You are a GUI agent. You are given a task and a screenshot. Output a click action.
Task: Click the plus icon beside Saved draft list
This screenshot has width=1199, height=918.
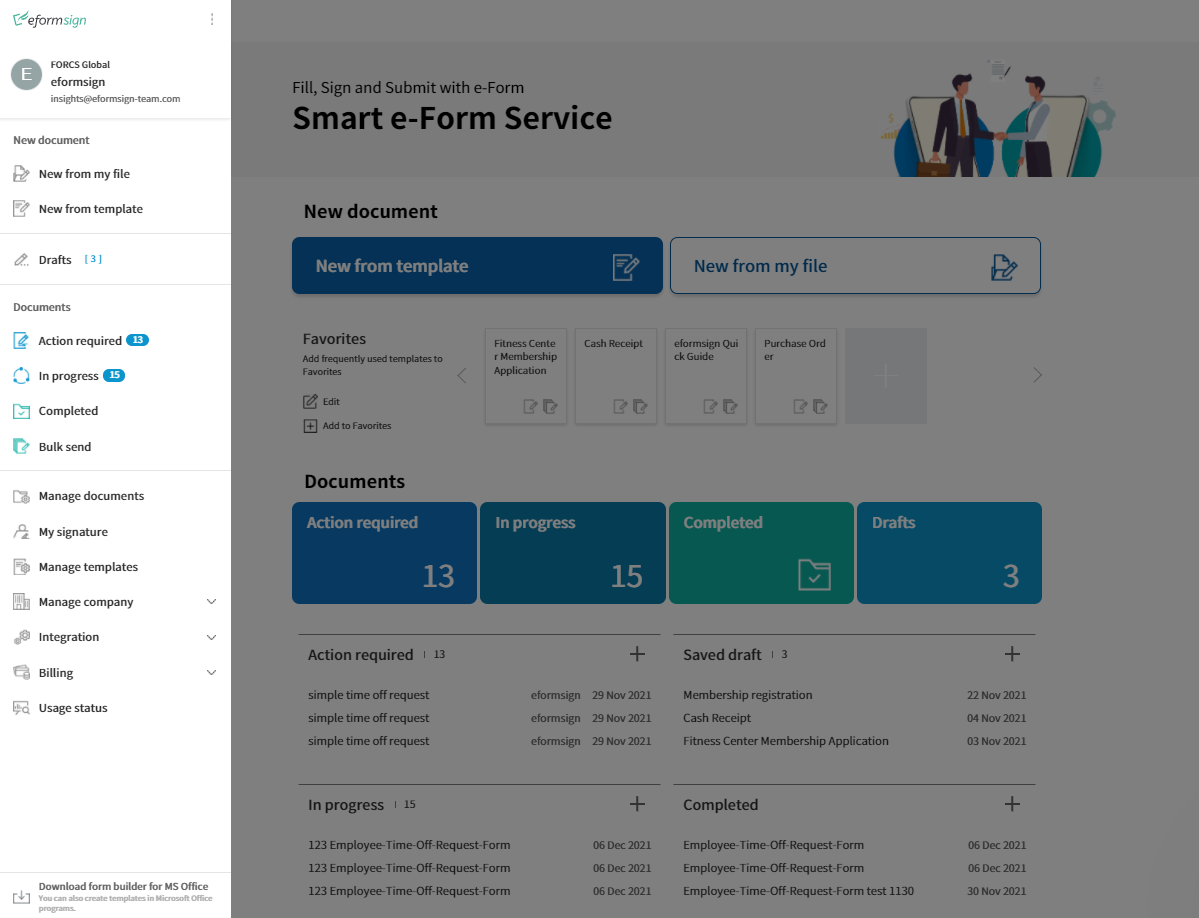[1012, 654]
